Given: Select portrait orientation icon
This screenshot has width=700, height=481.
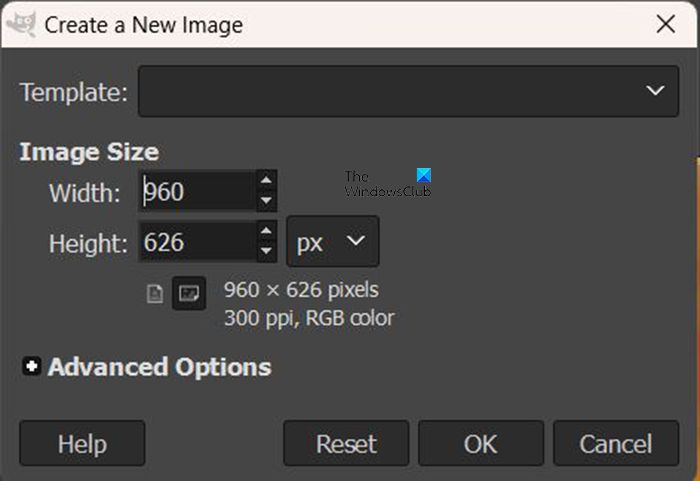Looking at the screenshot, I should coord(155,294).
